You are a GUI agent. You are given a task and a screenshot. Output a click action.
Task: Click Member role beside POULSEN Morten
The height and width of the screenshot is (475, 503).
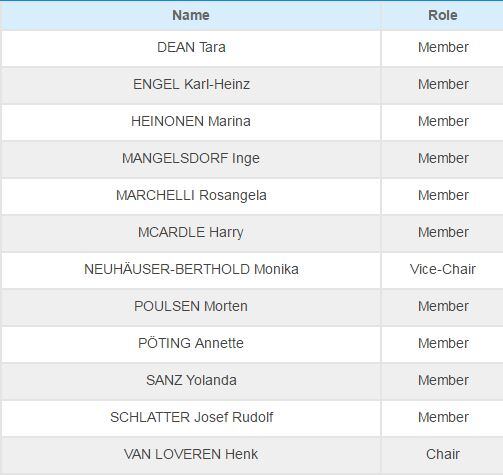[443, 306]
